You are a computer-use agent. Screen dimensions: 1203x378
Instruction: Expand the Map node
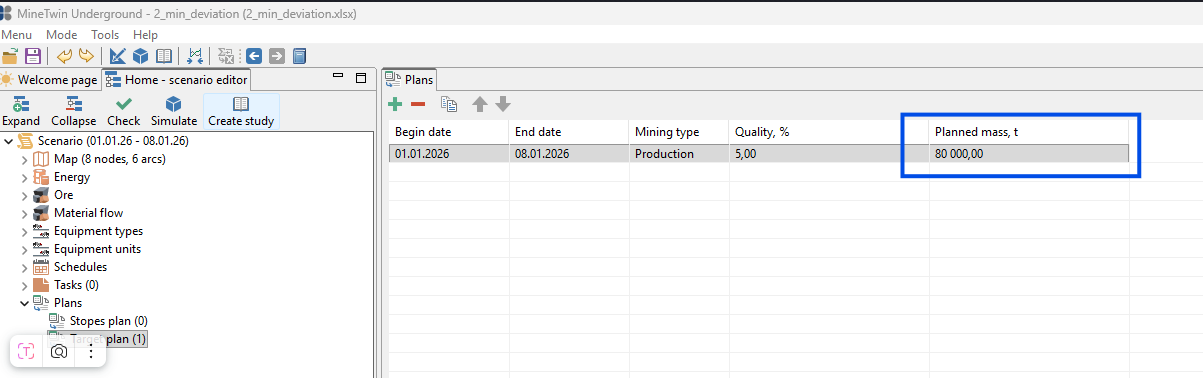[25, 159]
